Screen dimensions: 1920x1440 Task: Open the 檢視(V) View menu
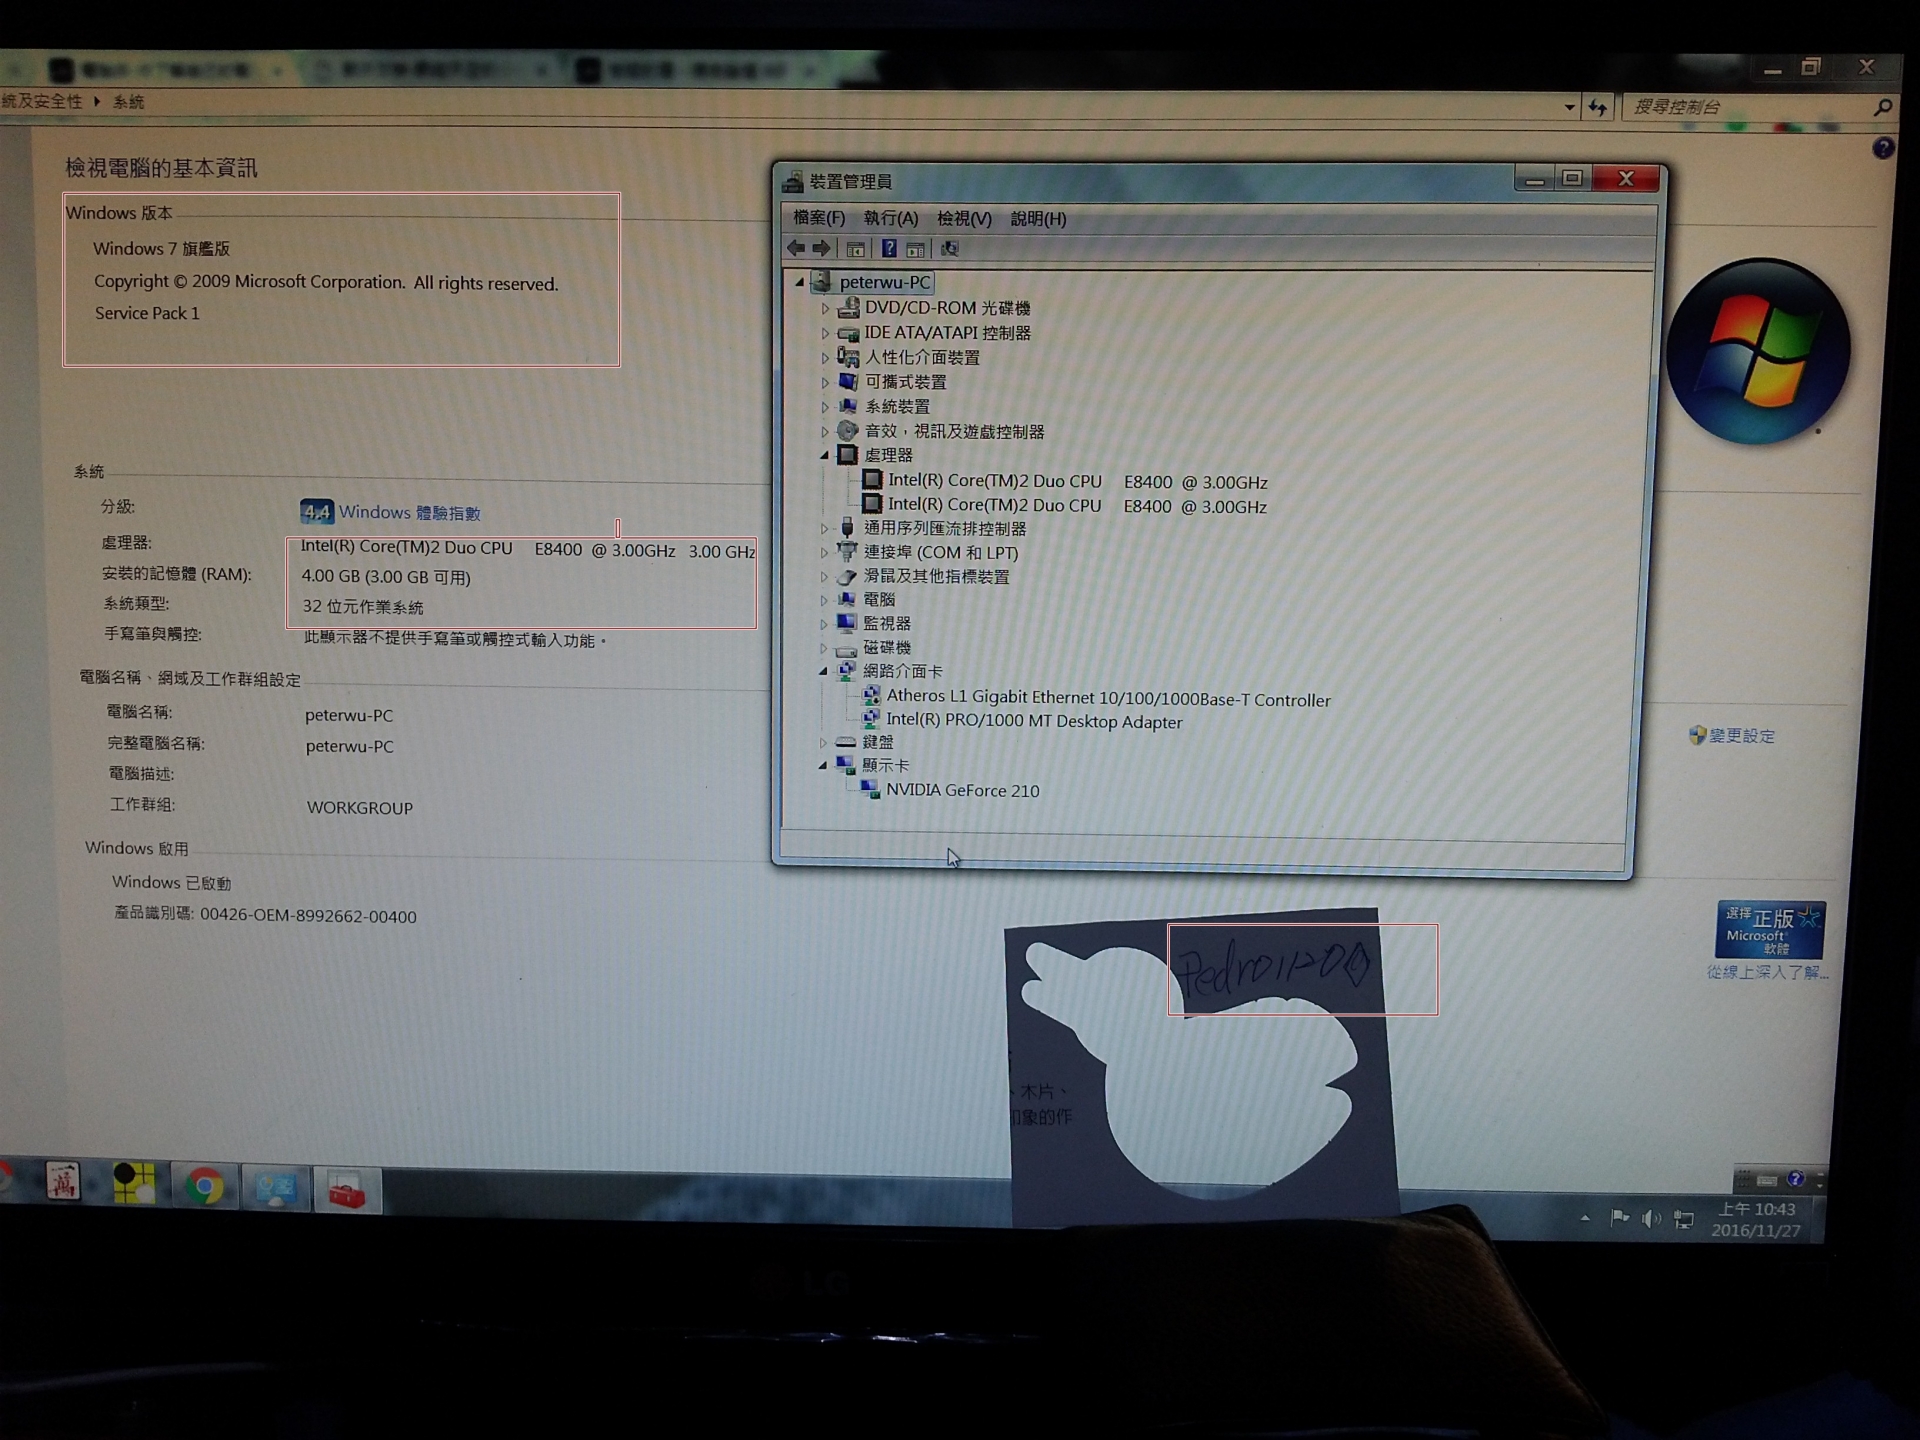(963, 218)
